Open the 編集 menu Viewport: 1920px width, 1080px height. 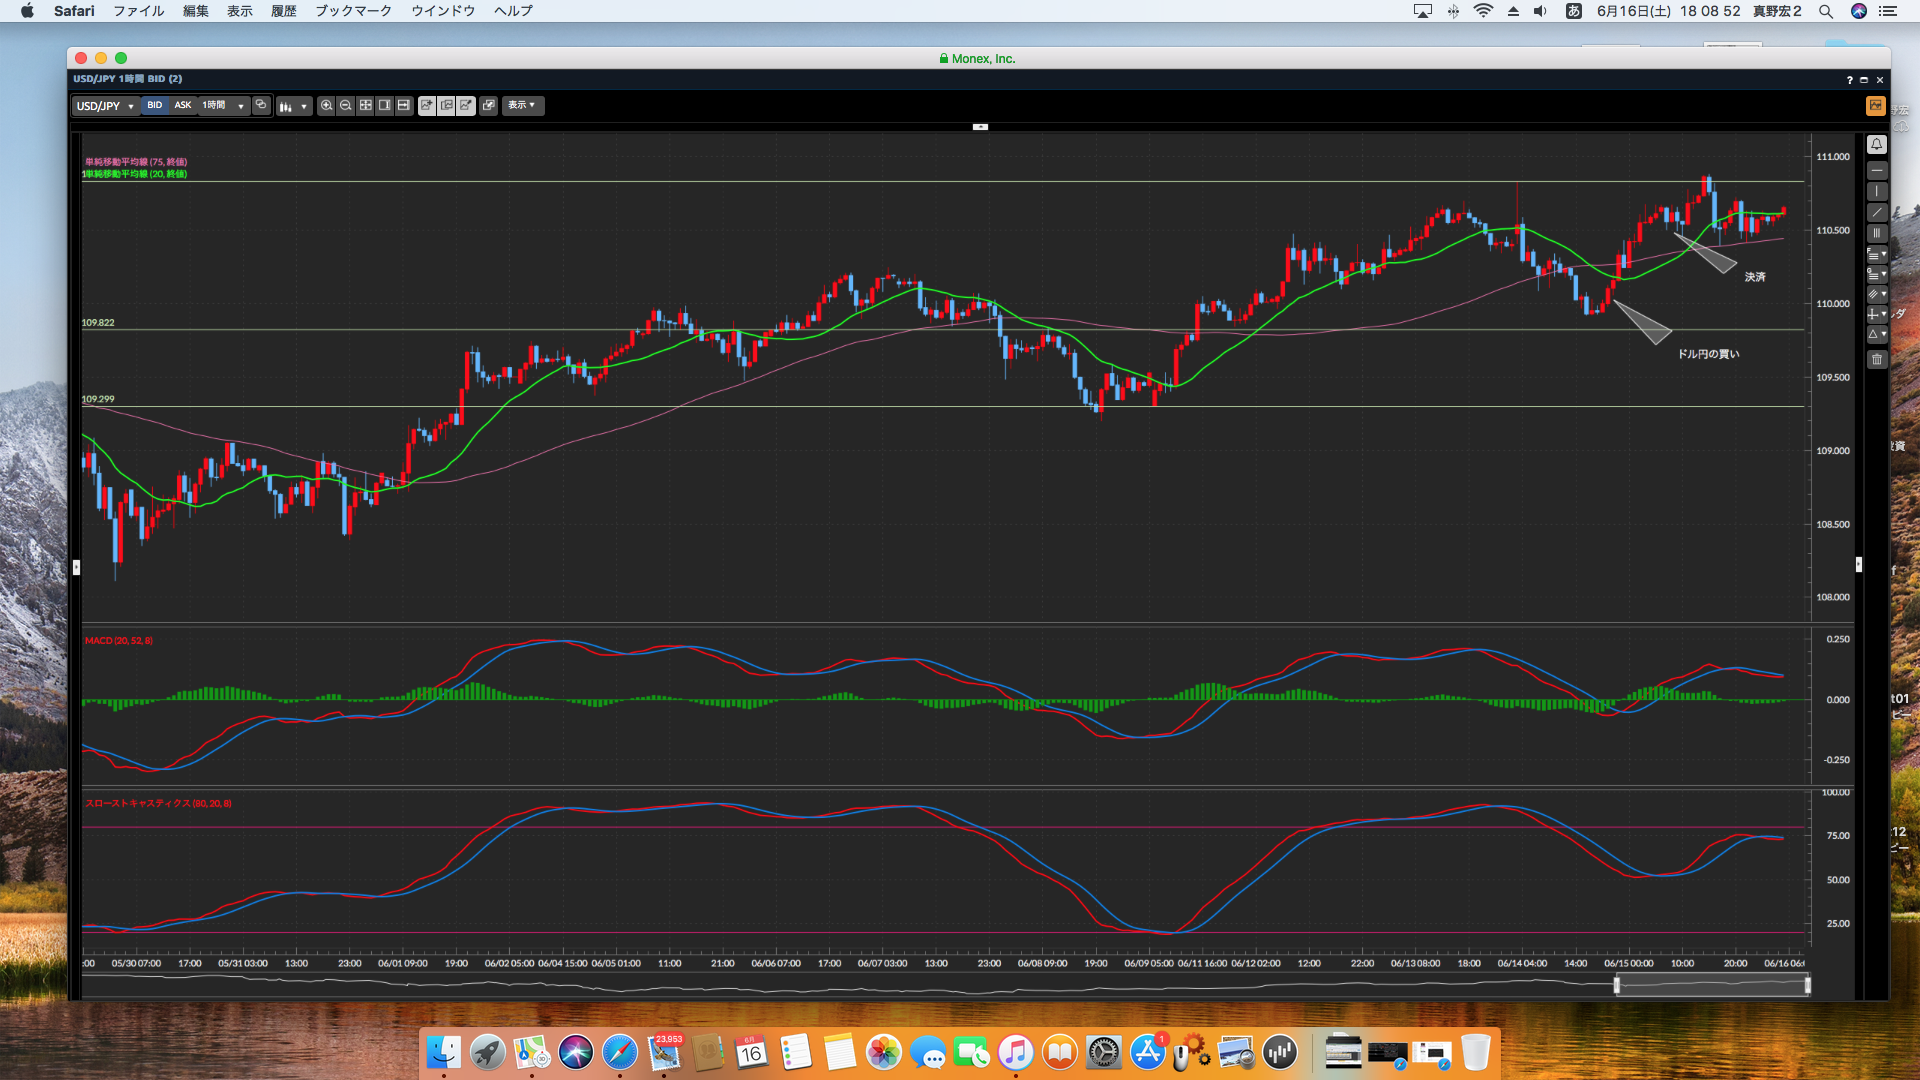click(x=196, y=11)
